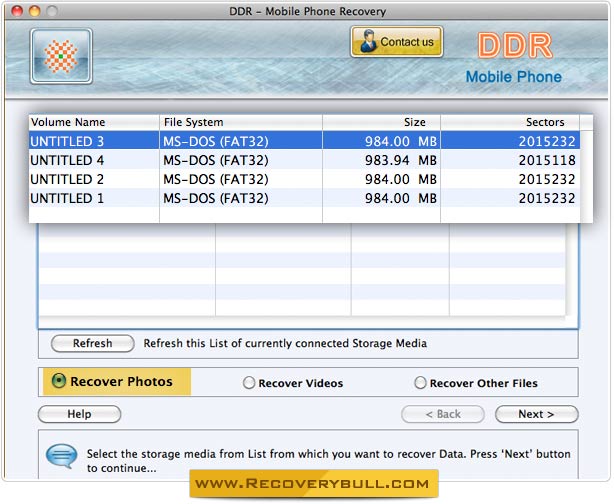Click the 2015118 sectors value
Image resolution: width=614 pixels, height=504 pixels.
pyautogui.click(x=547, y=160)
